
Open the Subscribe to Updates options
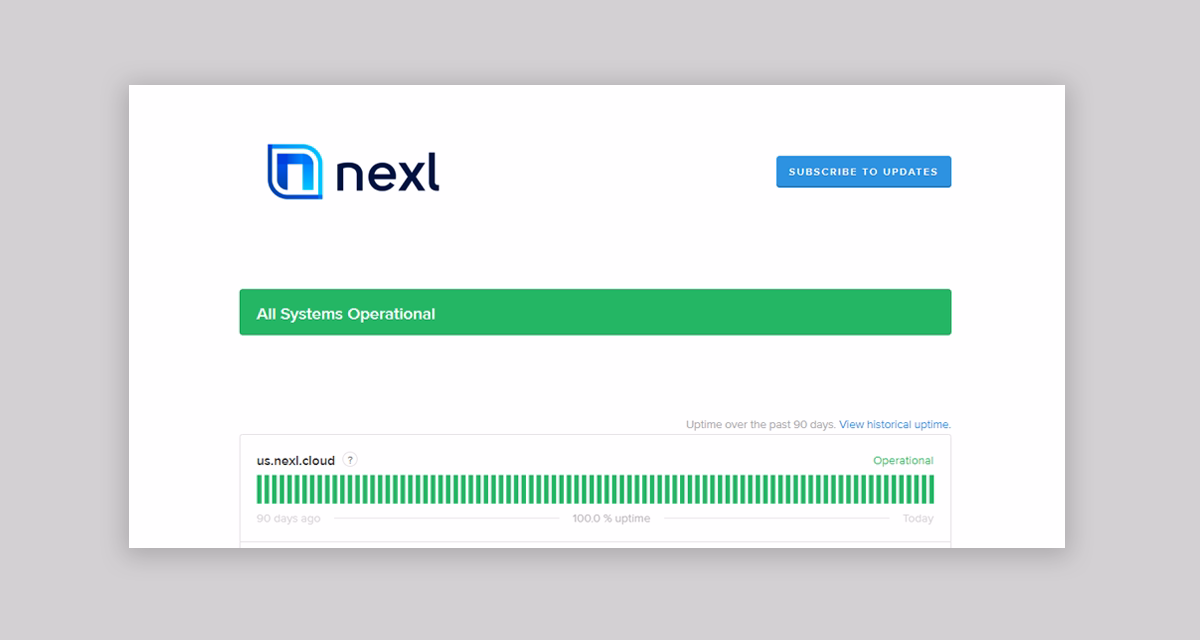863,171
